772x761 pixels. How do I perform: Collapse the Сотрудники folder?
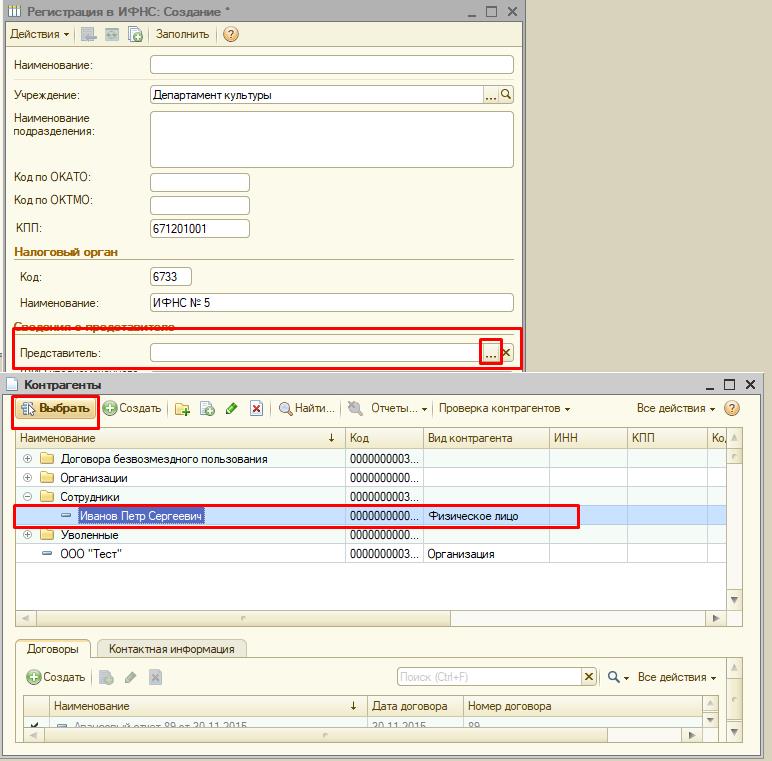[28, 497]
